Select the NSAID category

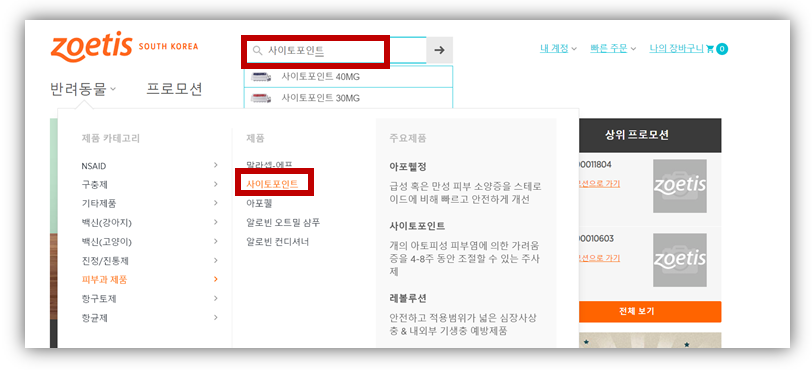pyautogui.click(x=94, y=166)
